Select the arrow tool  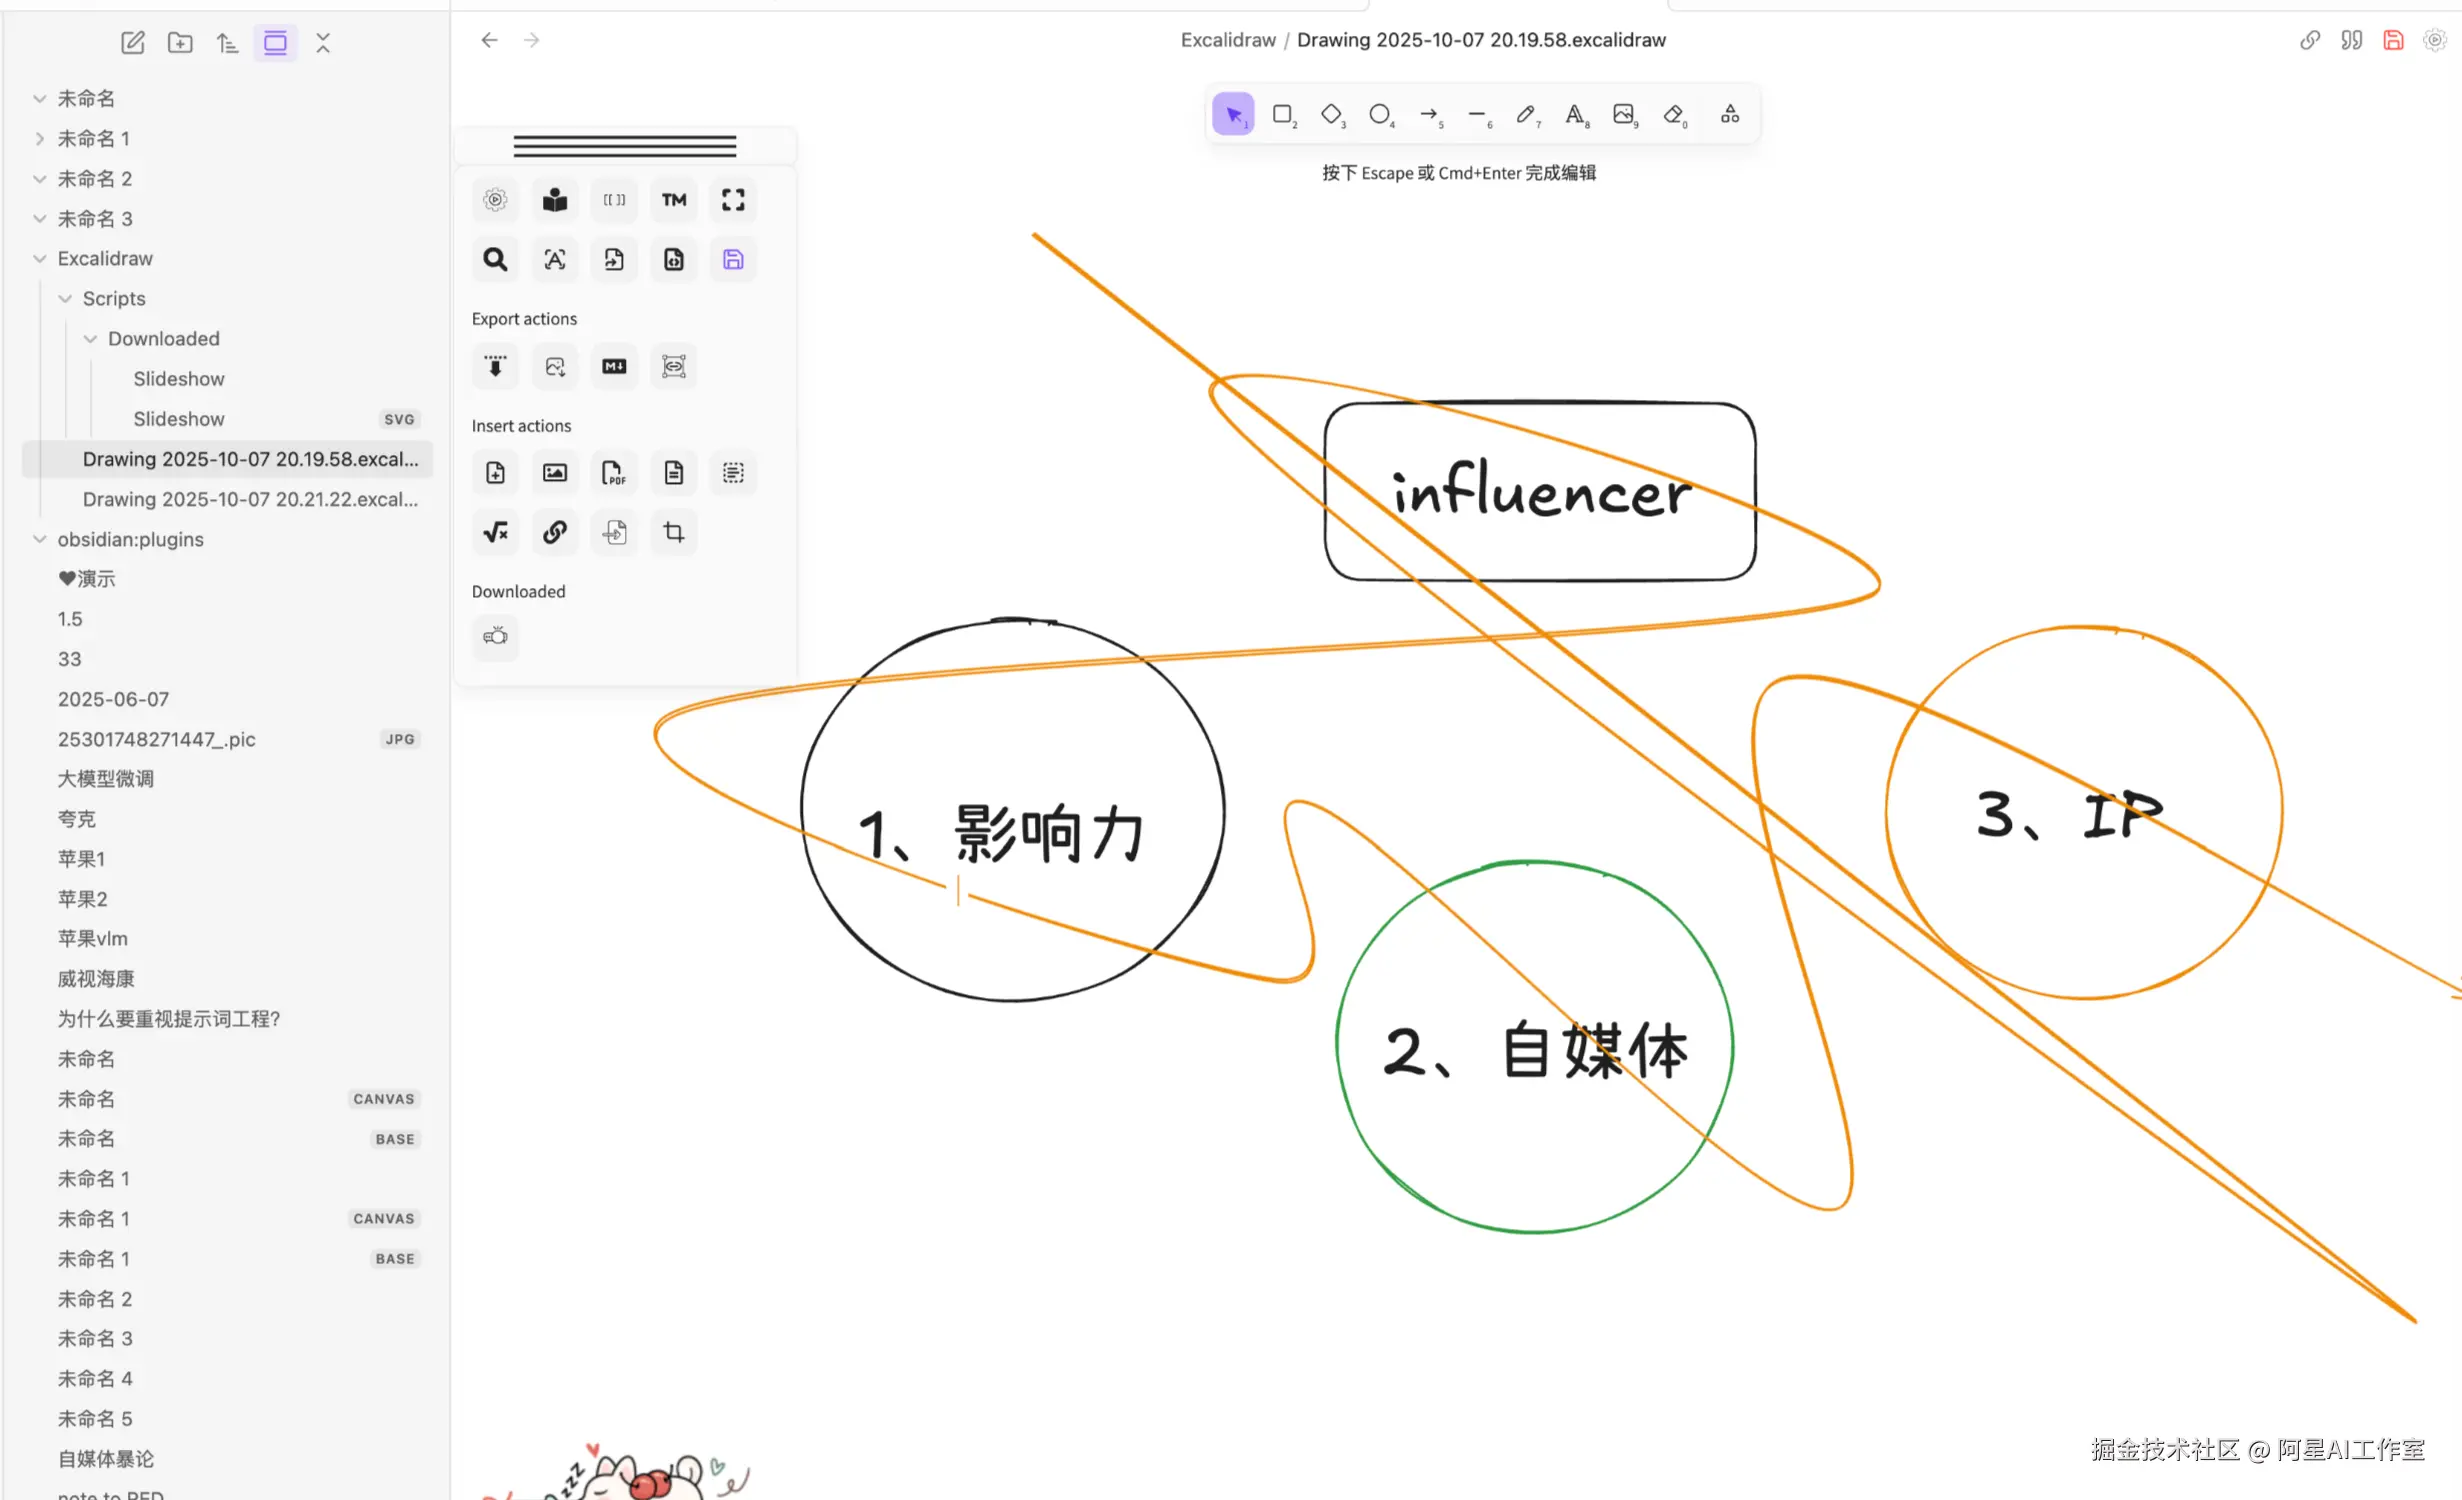coord(1428,114)
